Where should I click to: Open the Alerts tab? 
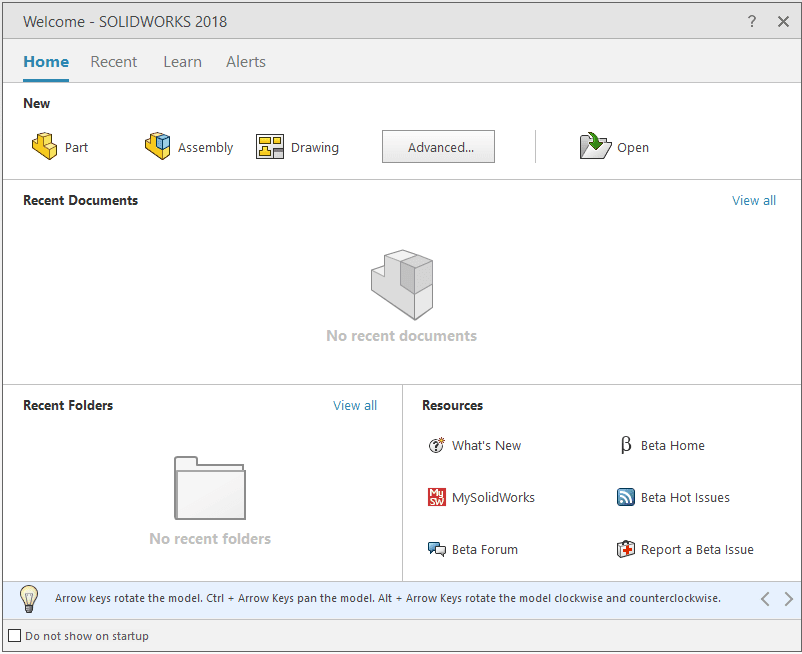[246, 62]
